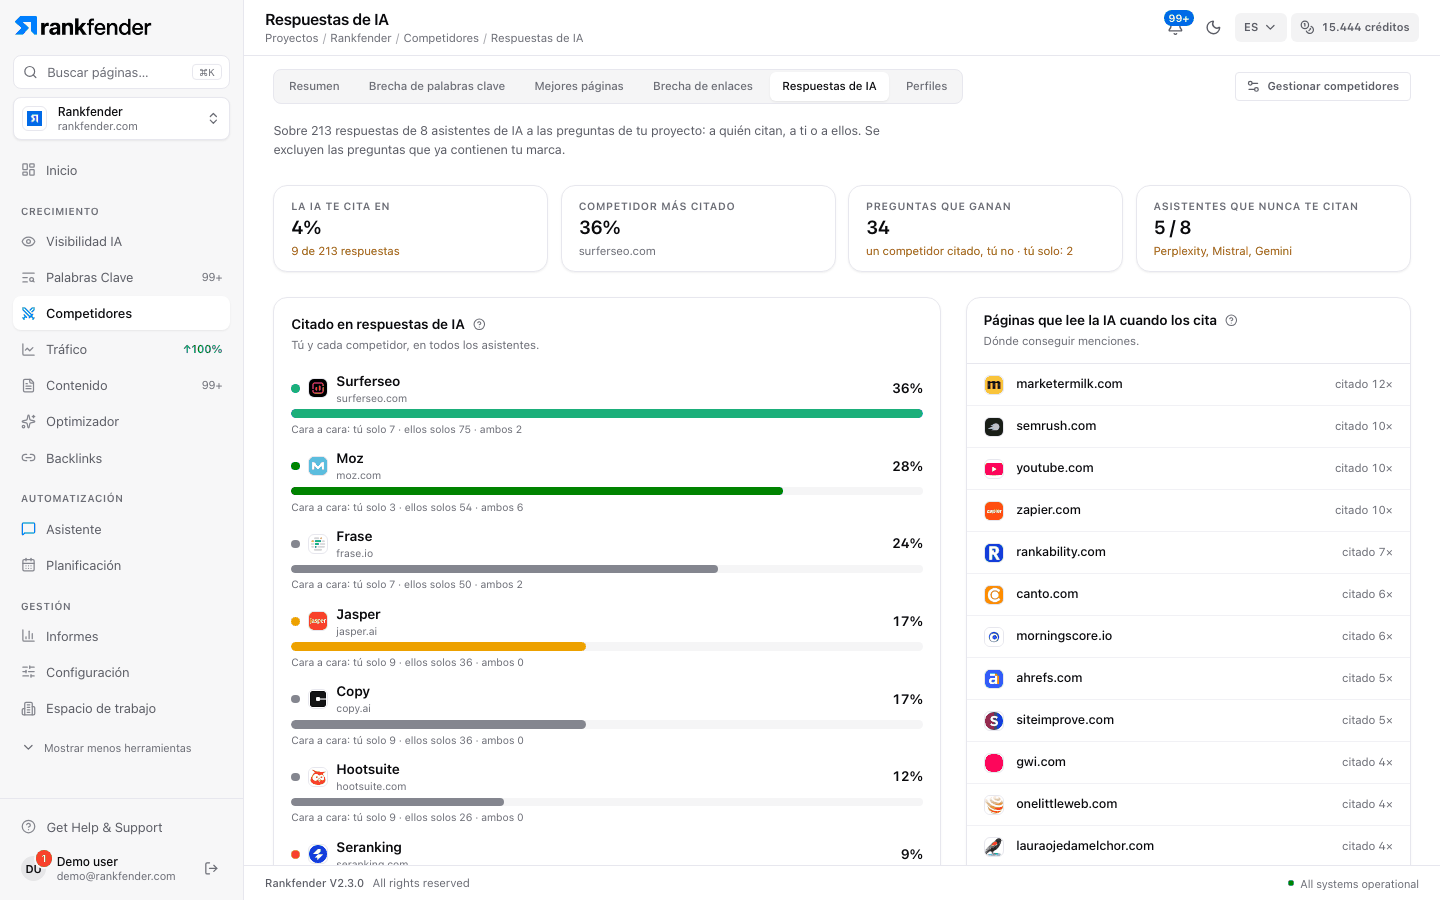Open Visibilidad IA eye icon
This screenshot has width=1440, height=900.
click(28, 241)
